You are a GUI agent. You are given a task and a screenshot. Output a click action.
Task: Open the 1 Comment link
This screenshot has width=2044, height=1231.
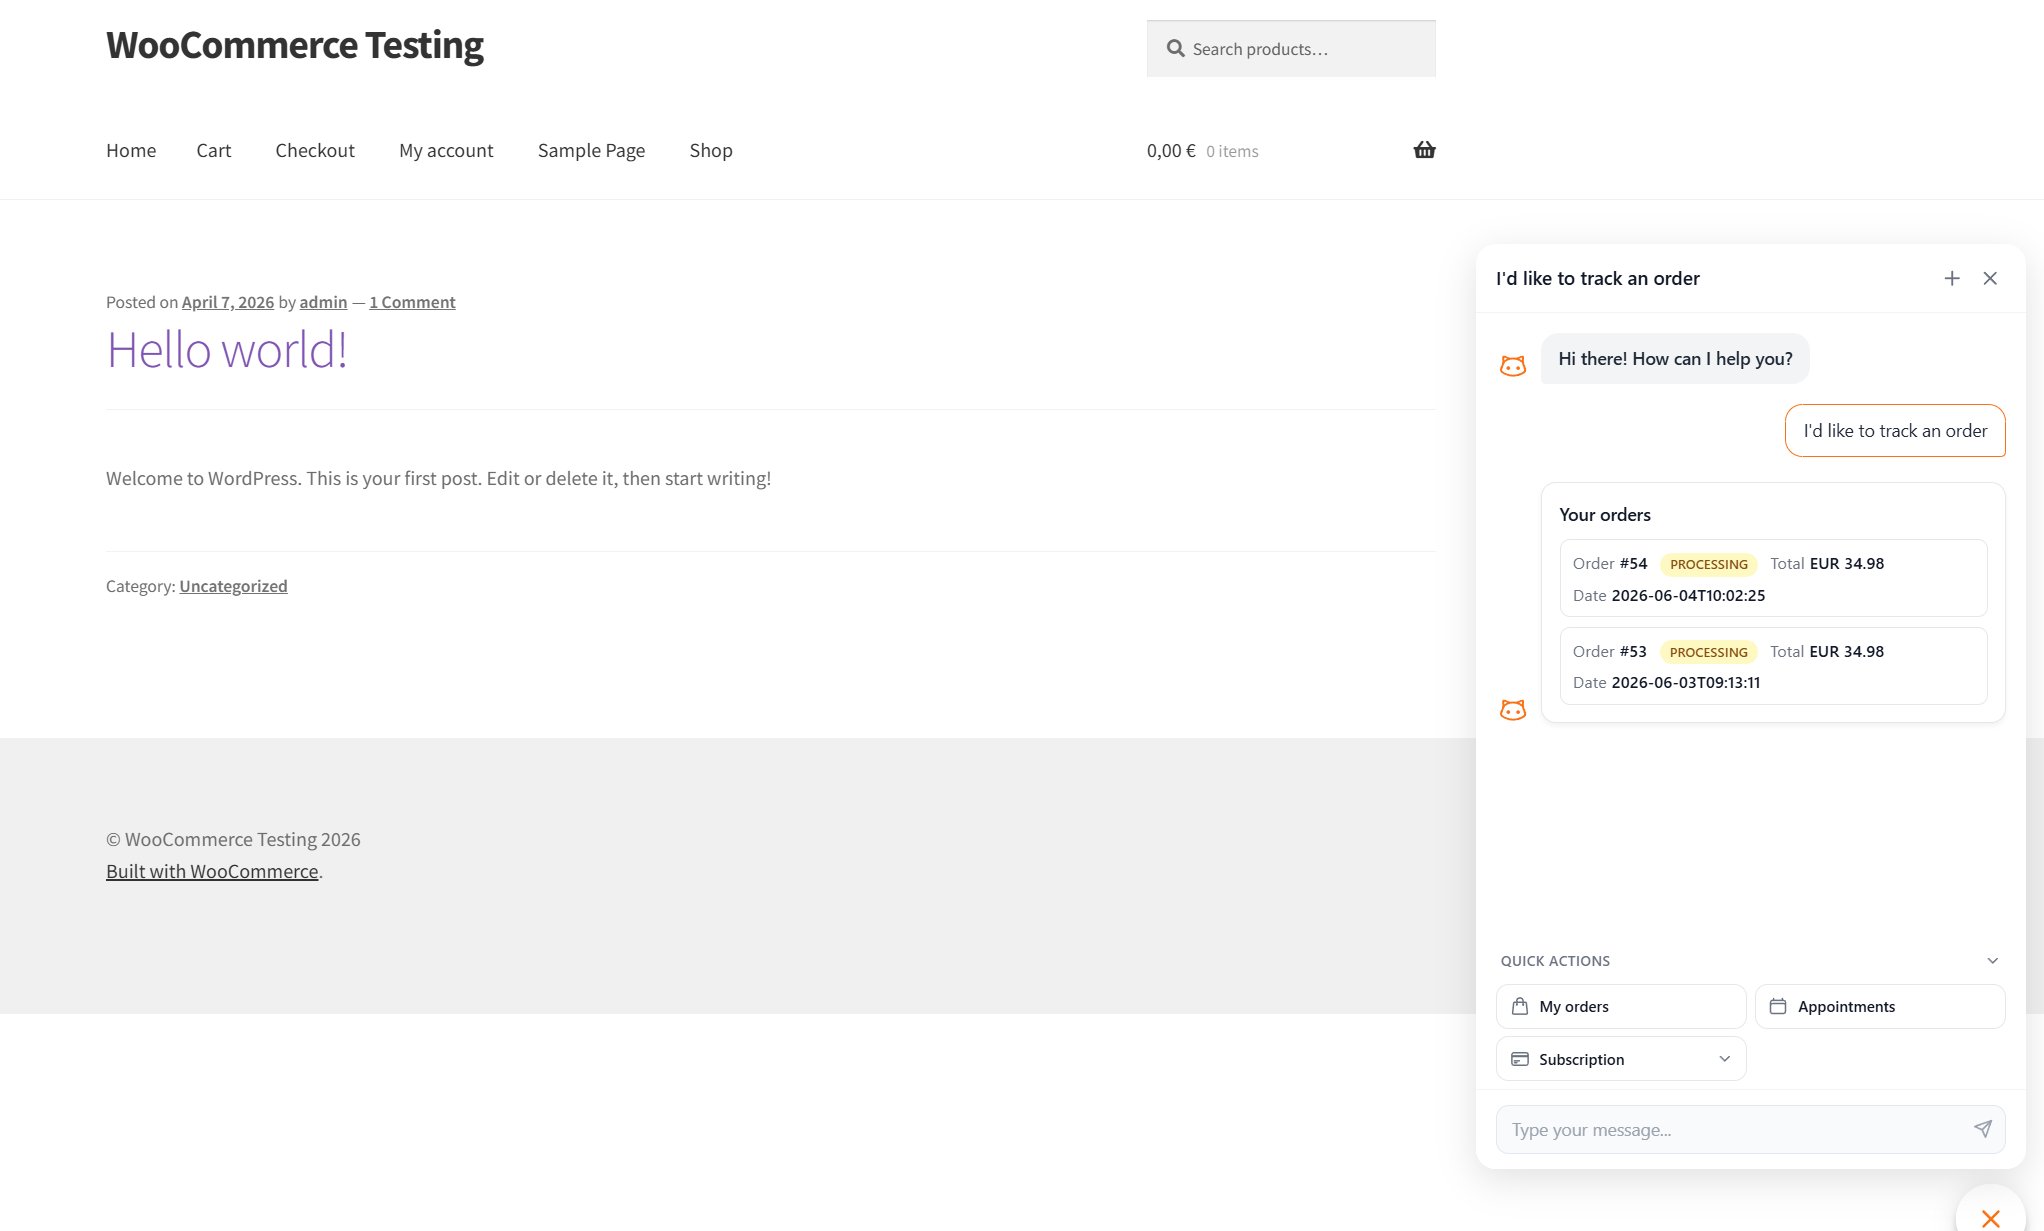(412, 302)
